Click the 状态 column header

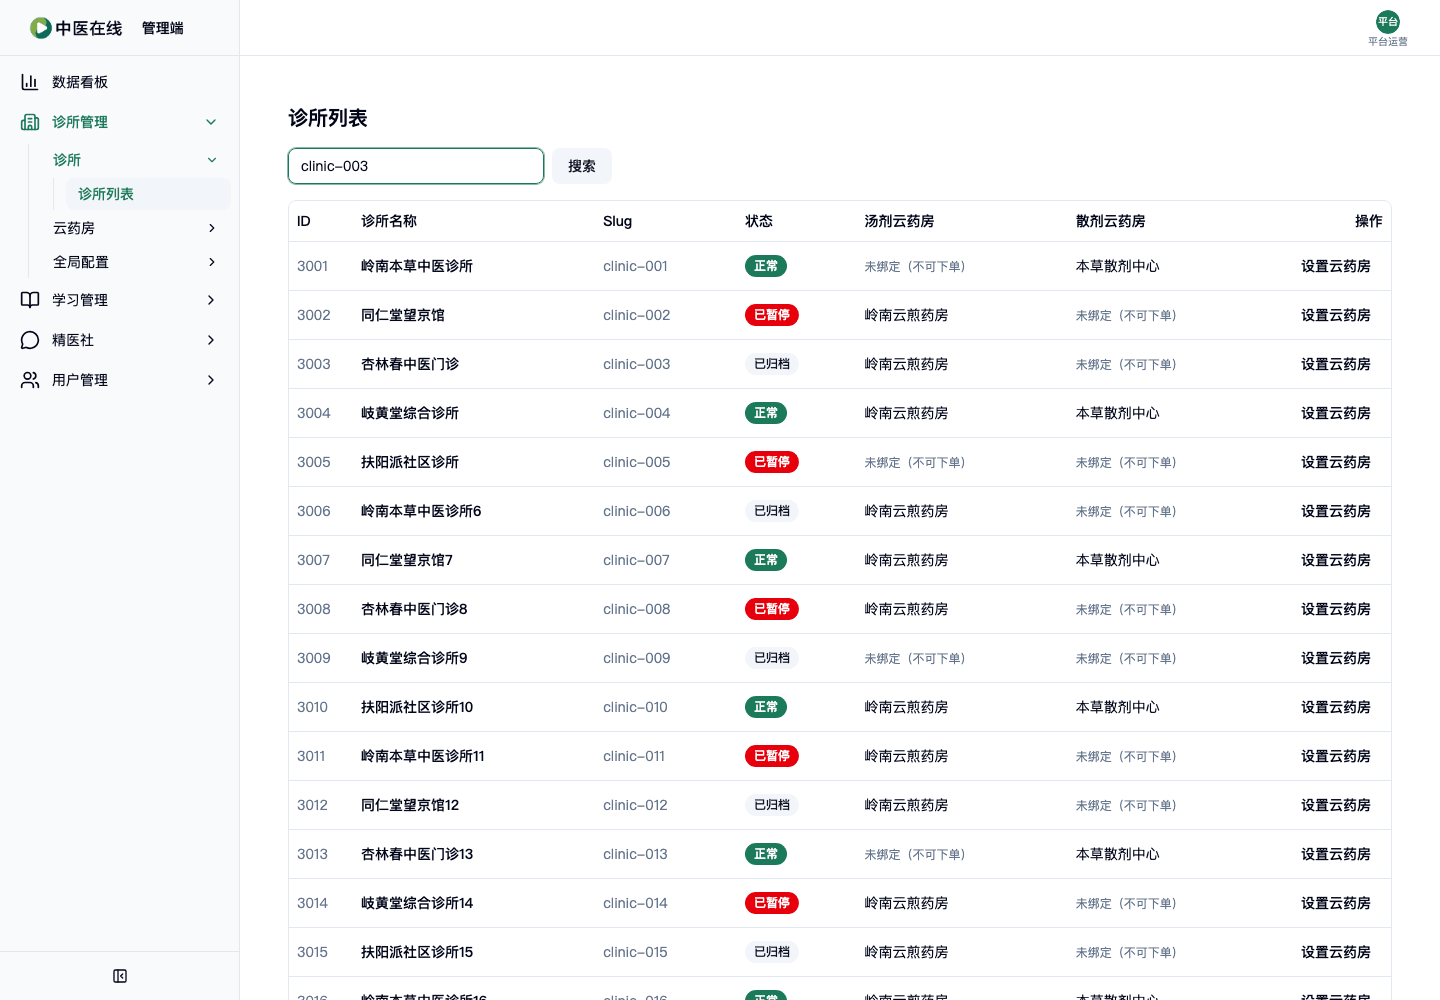pyautogui.click(x=759, y=221)
